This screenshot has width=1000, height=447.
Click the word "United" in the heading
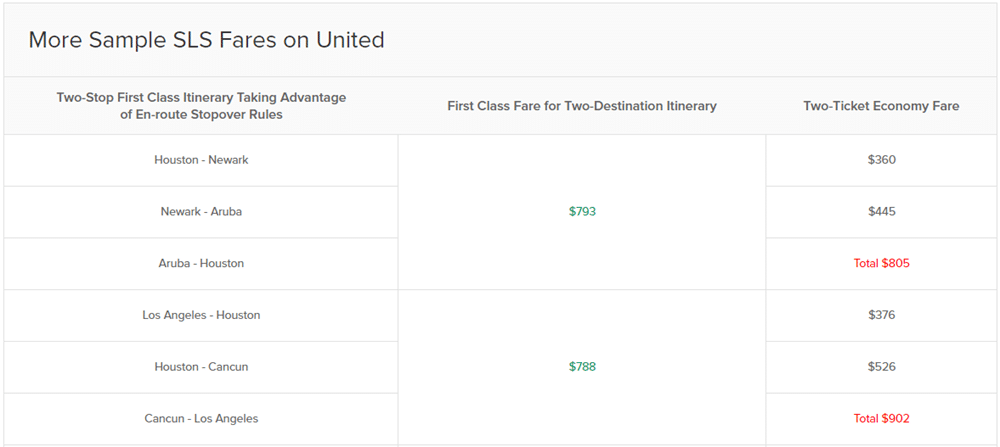coord(350,40)
